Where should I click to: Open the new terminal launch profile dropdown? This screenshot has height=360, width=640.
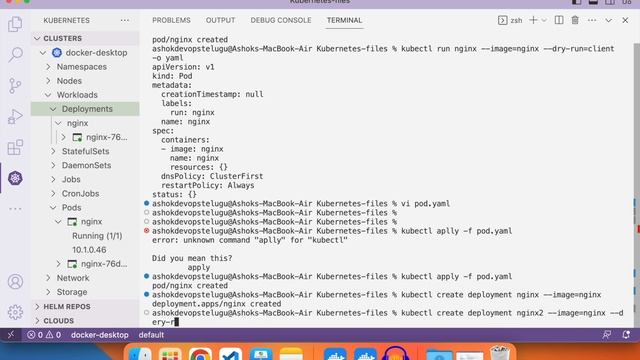pos(544,20)
